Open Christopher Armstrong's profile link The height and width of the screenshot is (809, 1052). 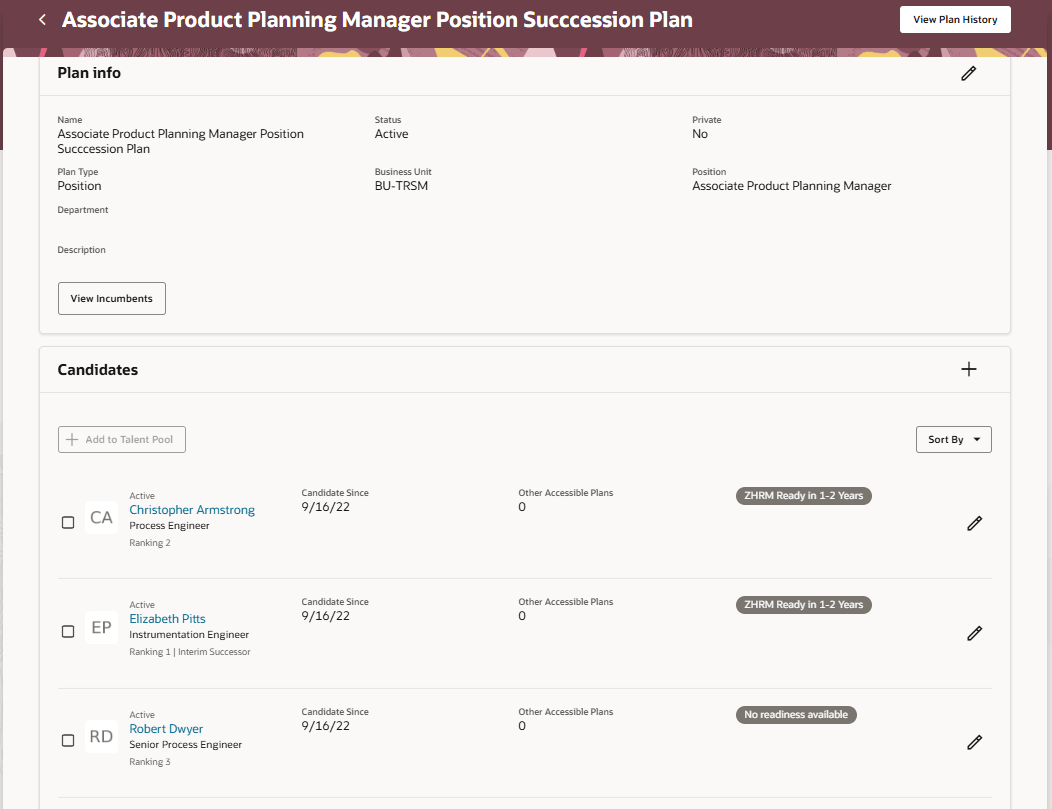click(192, 510)
